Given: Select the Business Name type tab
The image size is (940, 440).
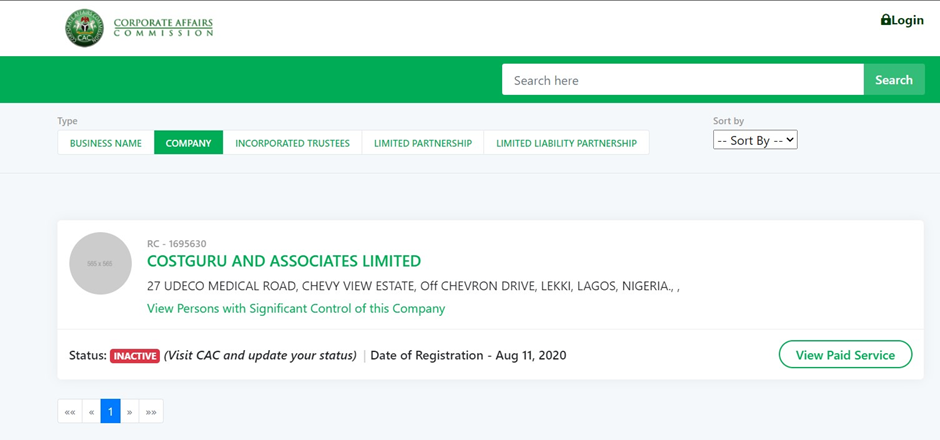Looking at the screenshot, I should tap(106, 143).
